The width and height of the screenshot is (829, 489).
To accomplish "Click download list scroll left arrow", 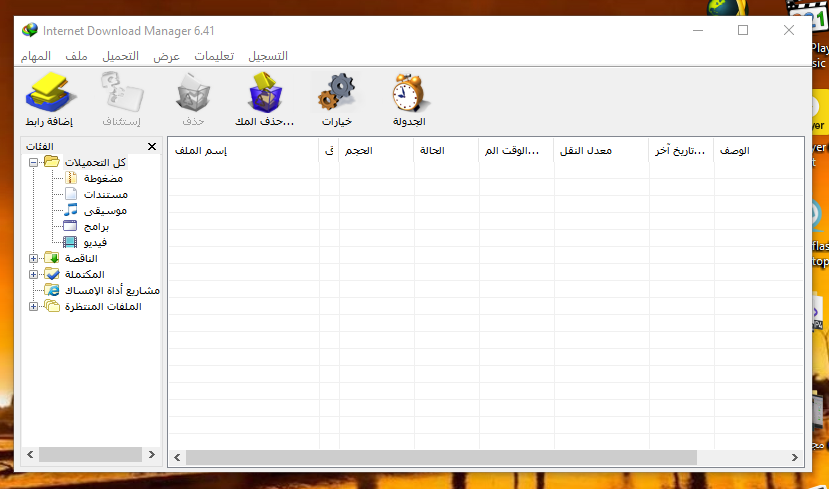I will pos(177,457).
